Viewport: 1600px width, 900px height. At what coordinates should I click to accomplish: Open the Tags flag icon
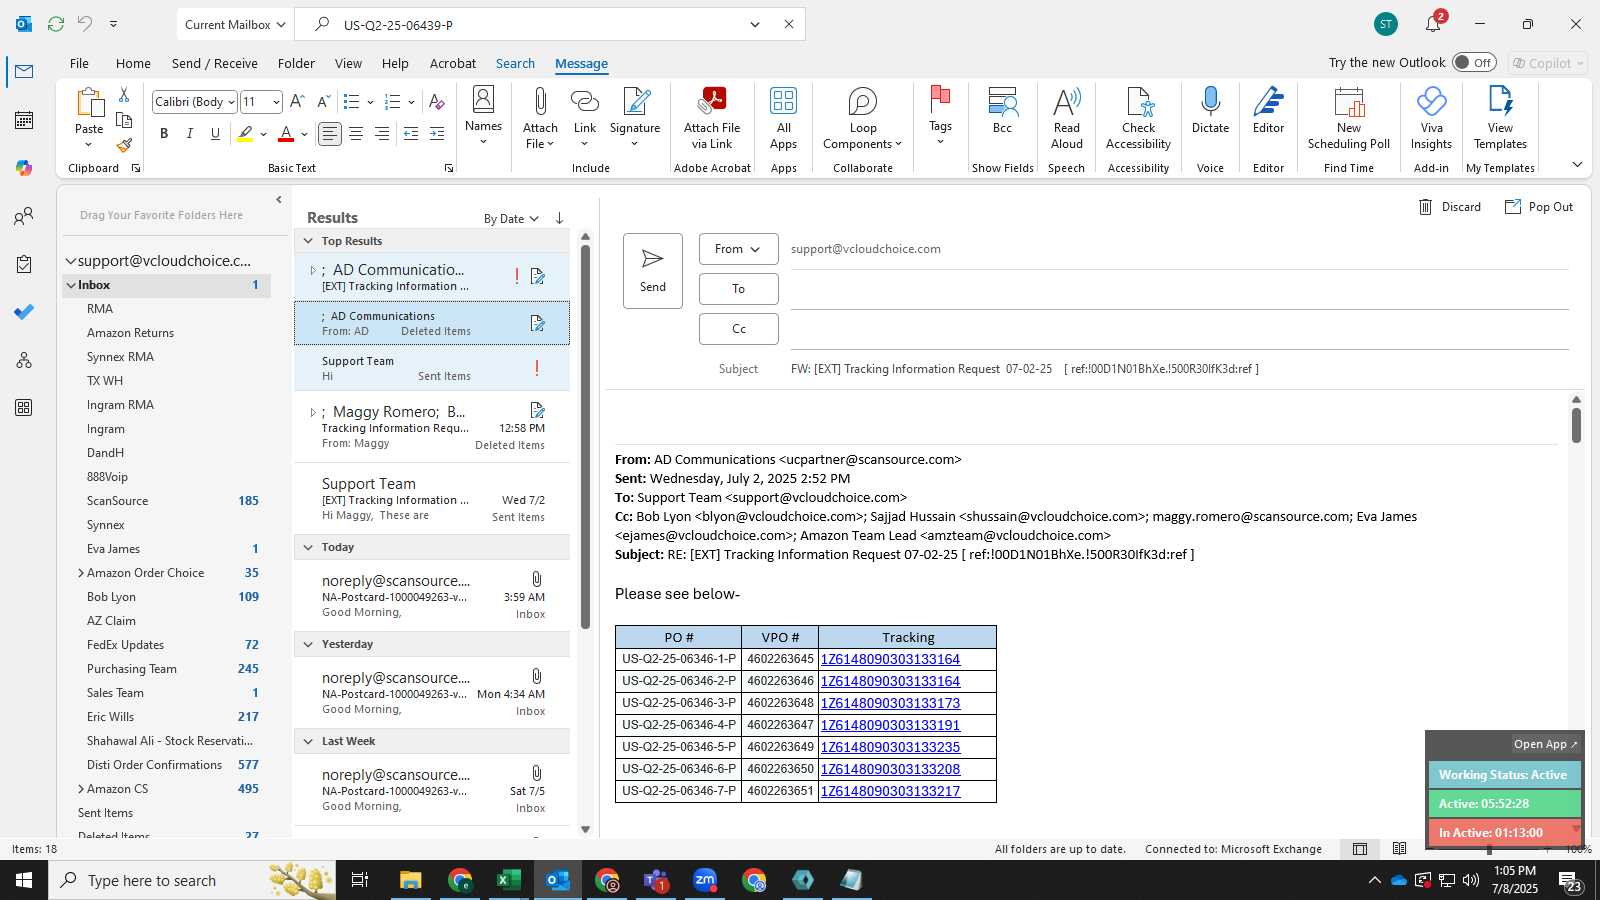tap(940, 100)
